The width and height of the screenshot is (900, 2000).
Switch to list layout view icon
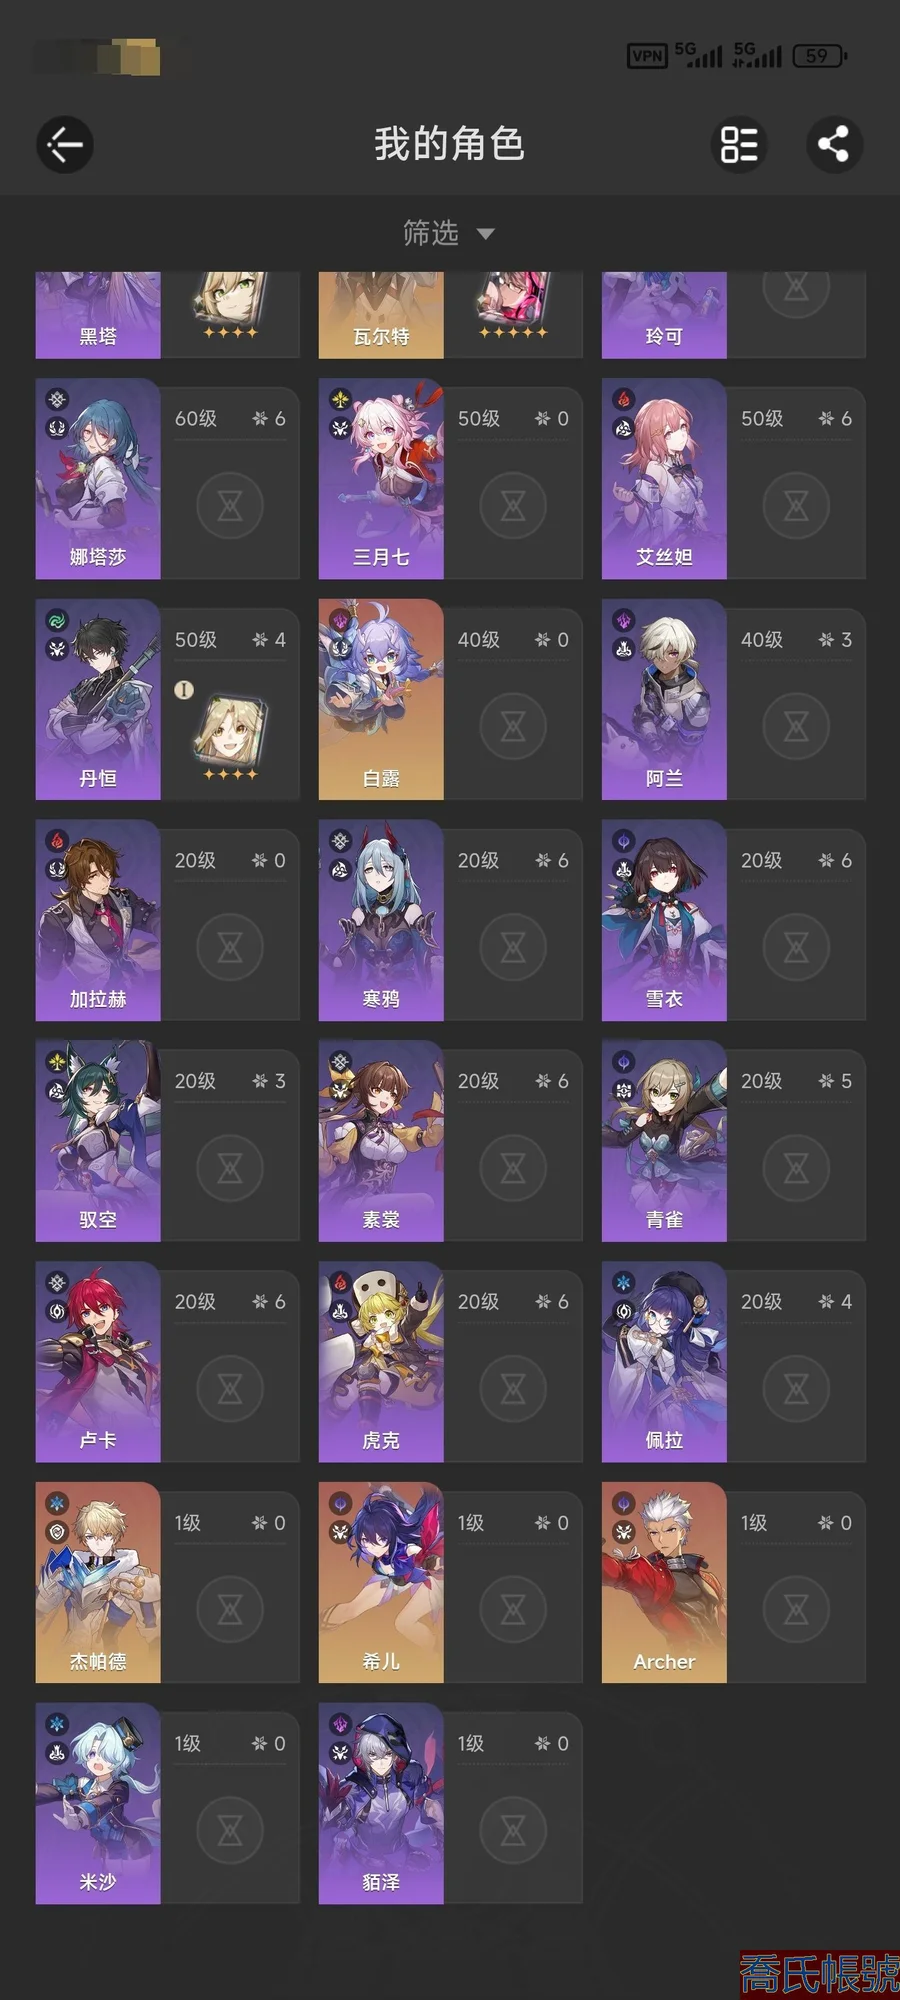click(739, 144)
